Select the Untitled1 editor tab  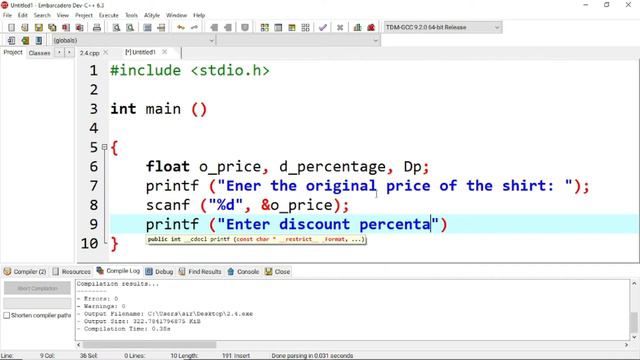(x=140, y=52)
